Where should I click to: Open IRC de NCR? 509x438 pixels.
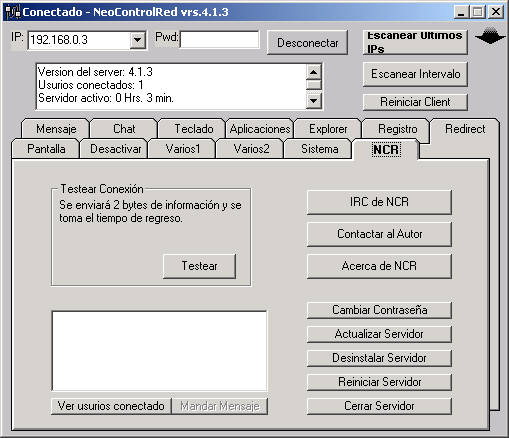379,202
